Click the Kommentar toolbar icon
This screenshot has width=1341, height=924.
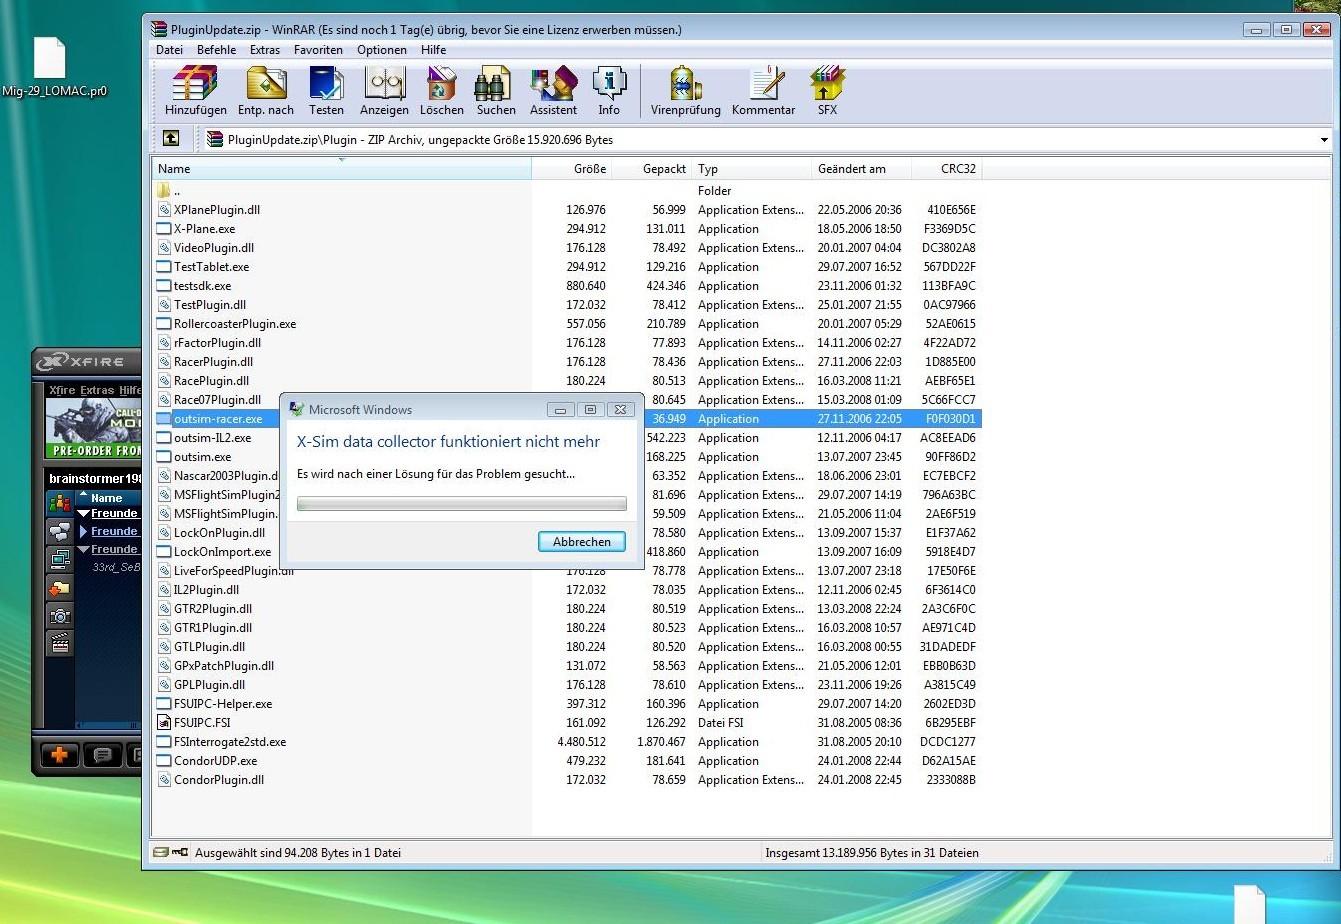pos(763,92)
